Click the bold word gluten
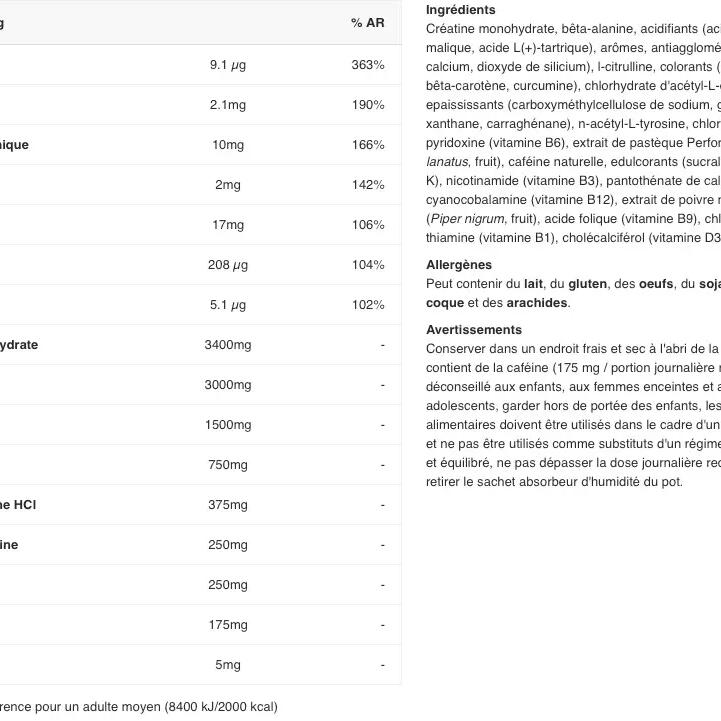This screenshot has height=721, width=721. [x=587, y=284]
